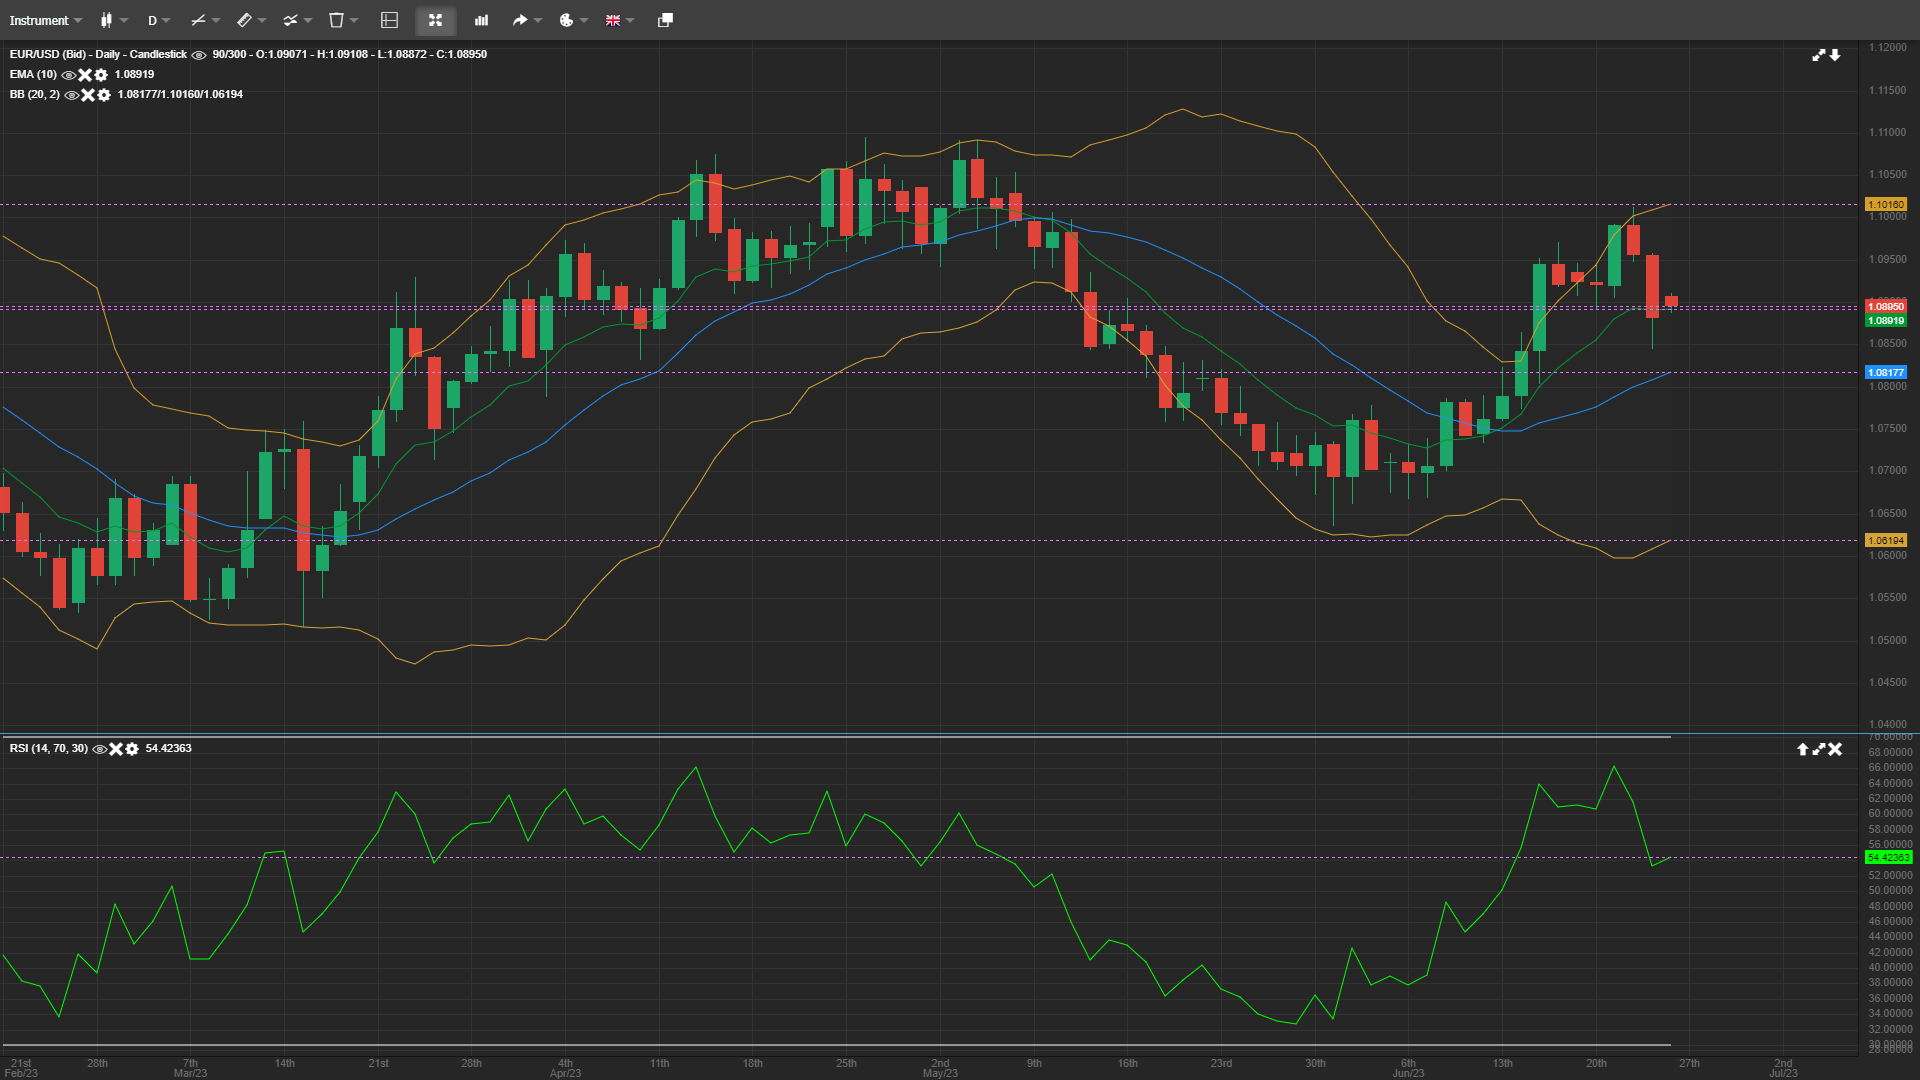This screenshot has width=1920, height=1080.
Task: Open the color palette theme icon
Action: coord(566,20)
